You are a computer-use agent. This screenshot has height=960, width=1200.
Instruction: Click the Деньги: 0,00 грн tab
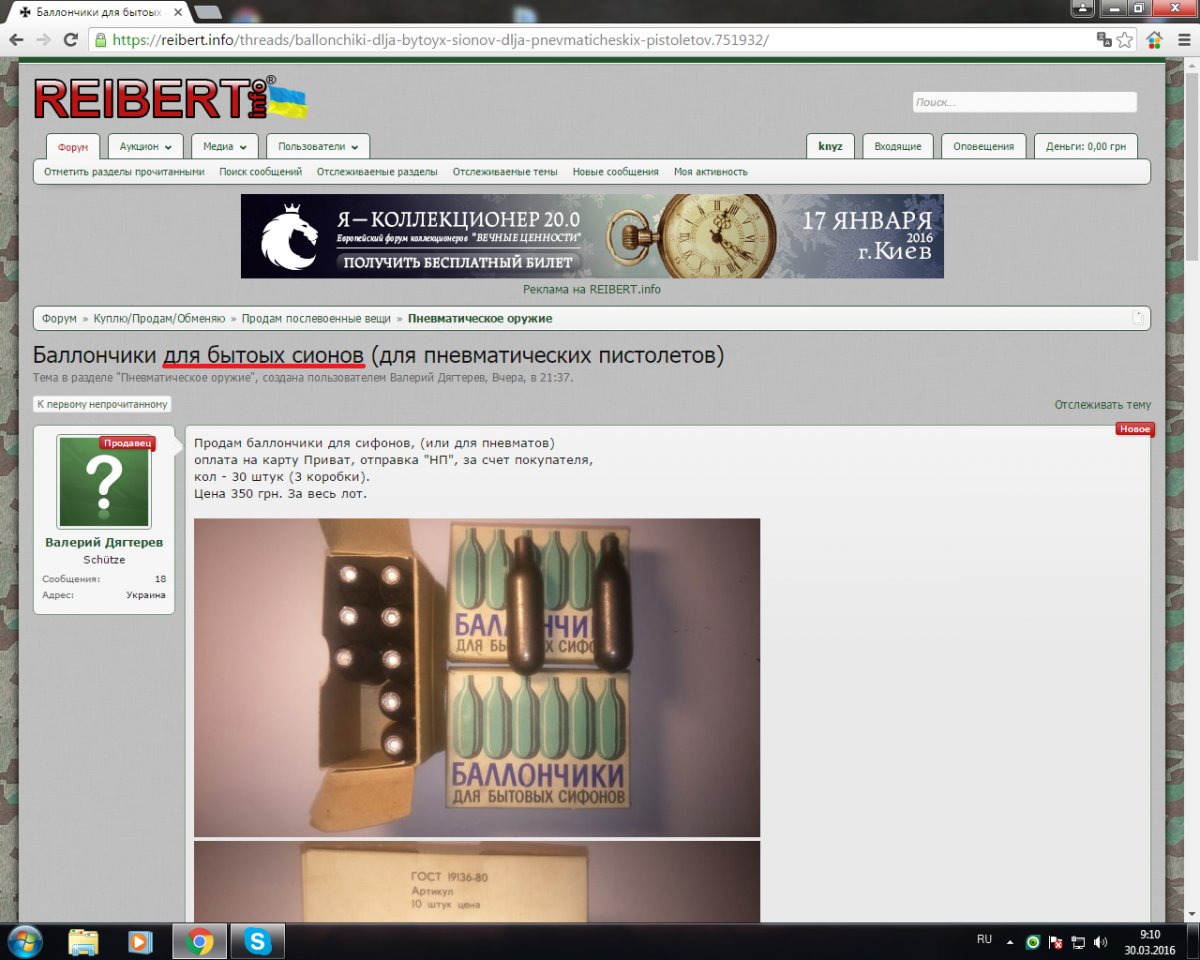(x=1085, y=146)
